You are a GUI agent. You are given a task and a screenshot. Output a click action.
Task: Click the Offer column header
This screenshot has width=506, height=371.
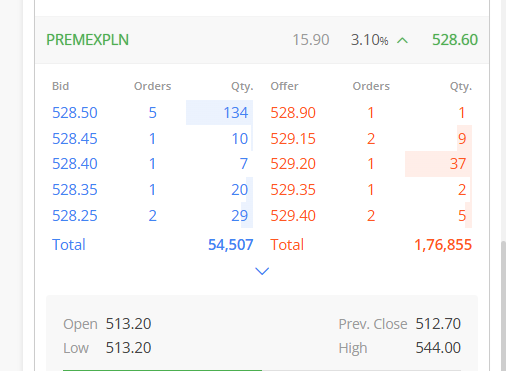[284, 86]
